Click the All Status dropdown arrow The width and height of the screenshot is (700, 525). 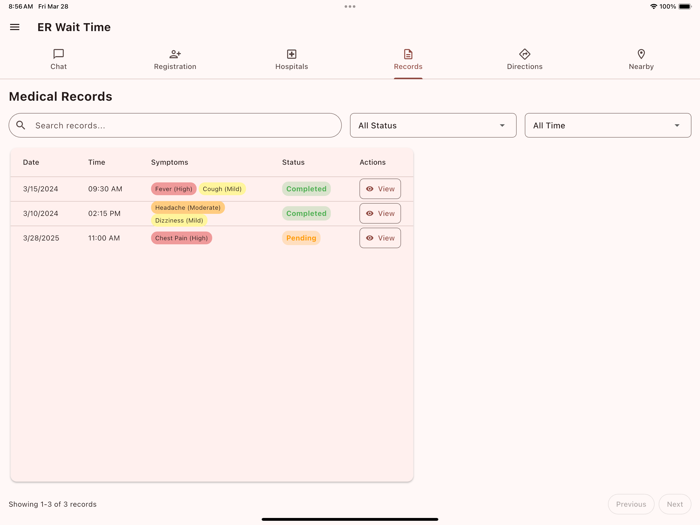502,125
